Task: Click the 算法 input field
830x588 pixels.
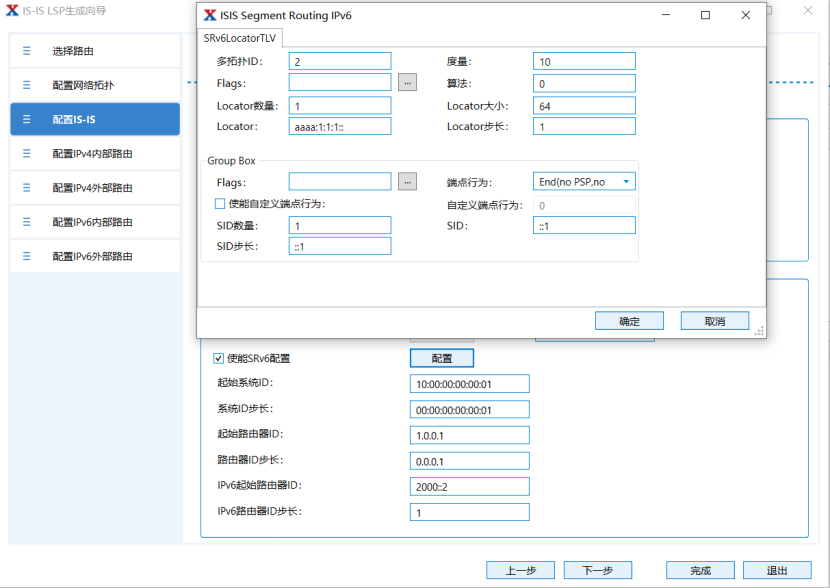Action: pos(584,83)
